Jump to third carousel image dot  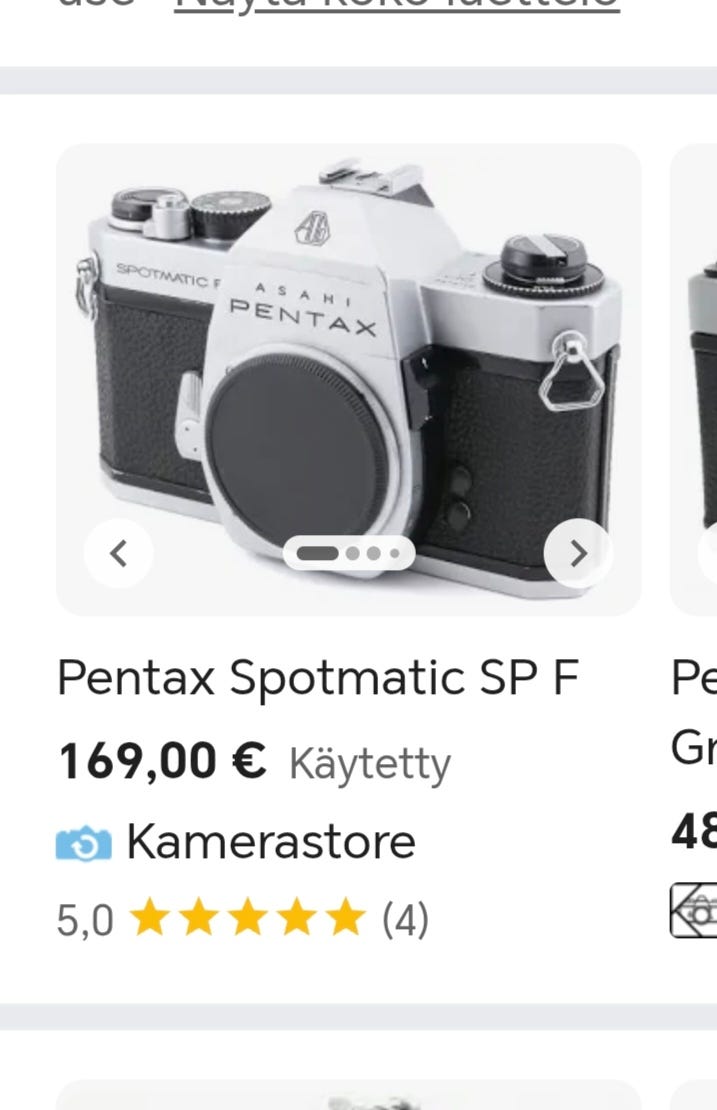pyautogui.click(x=374, y=553)
